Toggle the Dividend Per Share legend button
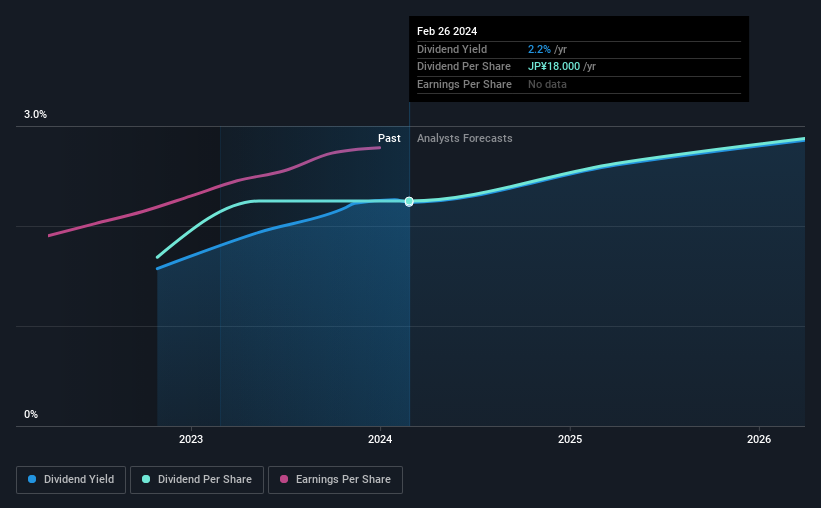 197,480
